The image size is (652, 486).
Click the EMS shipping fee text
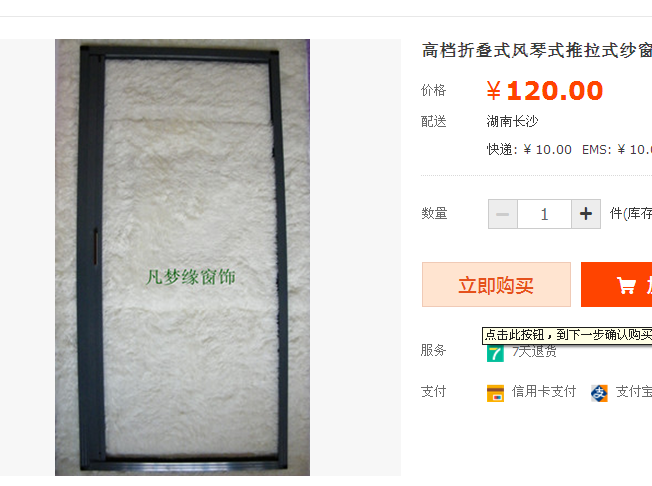(x=617, y=149)
